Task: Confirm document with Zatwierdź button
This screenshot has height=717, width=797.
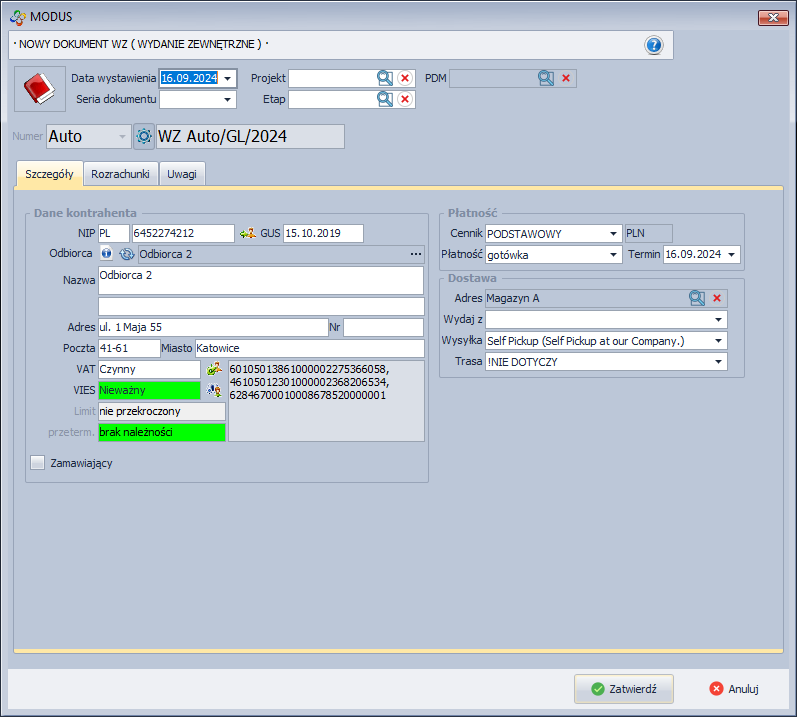Action: point(623,688)
